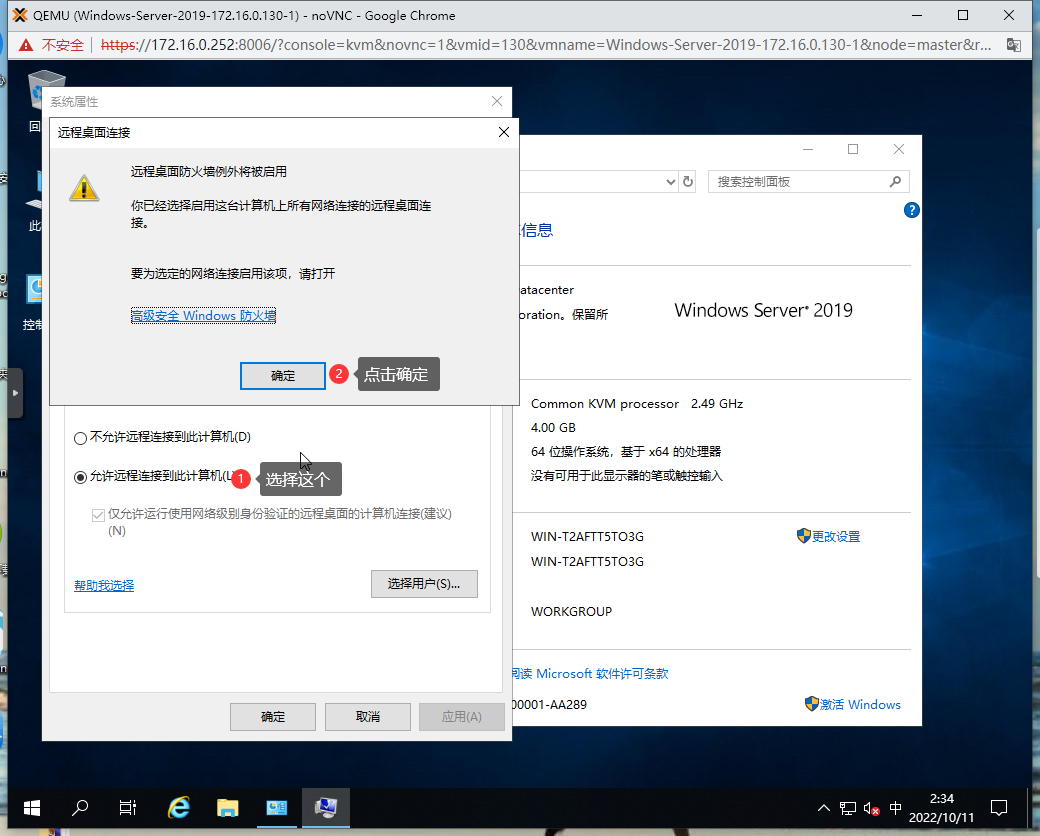The width and height of the screenshot is (1040, 836).
Task: Click 确定 at the bottom of 系统属性
Action: 273,717
